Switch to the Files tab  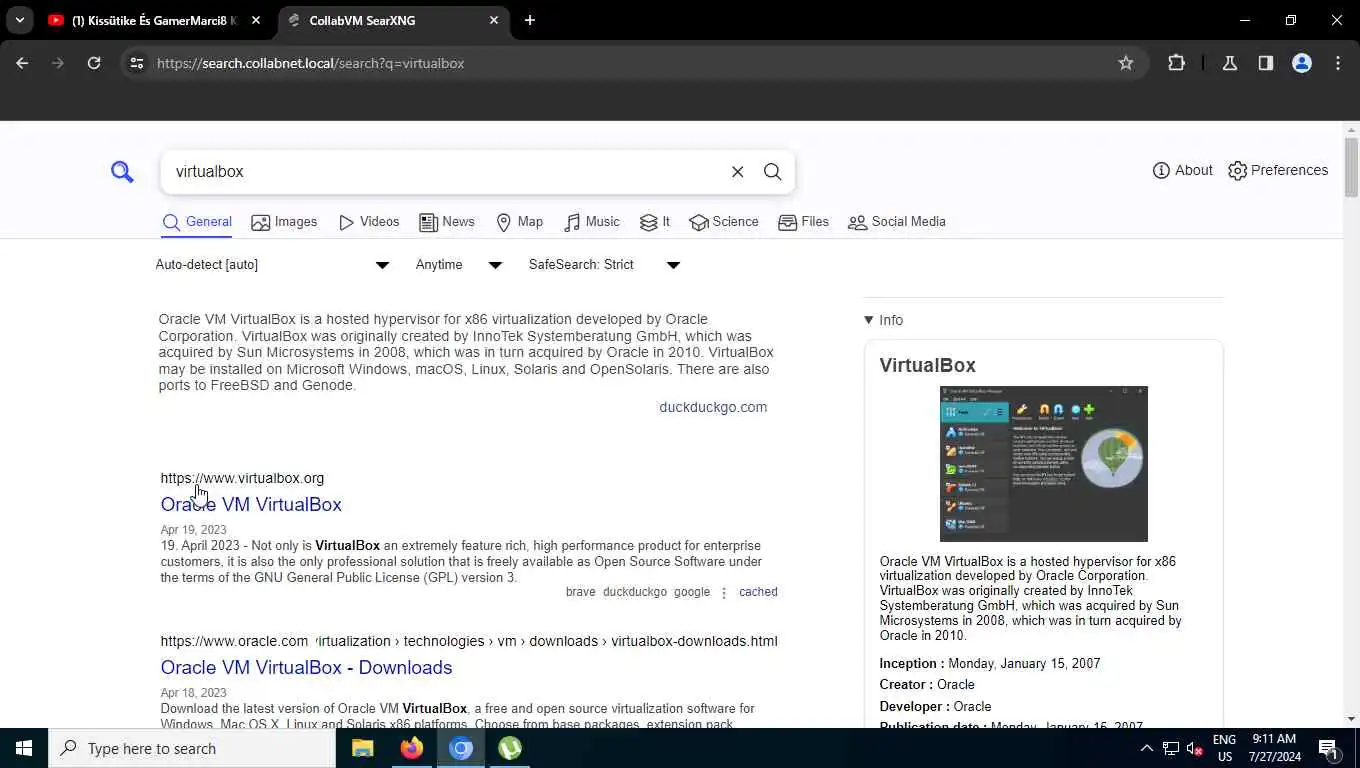[x=804, y=222]
